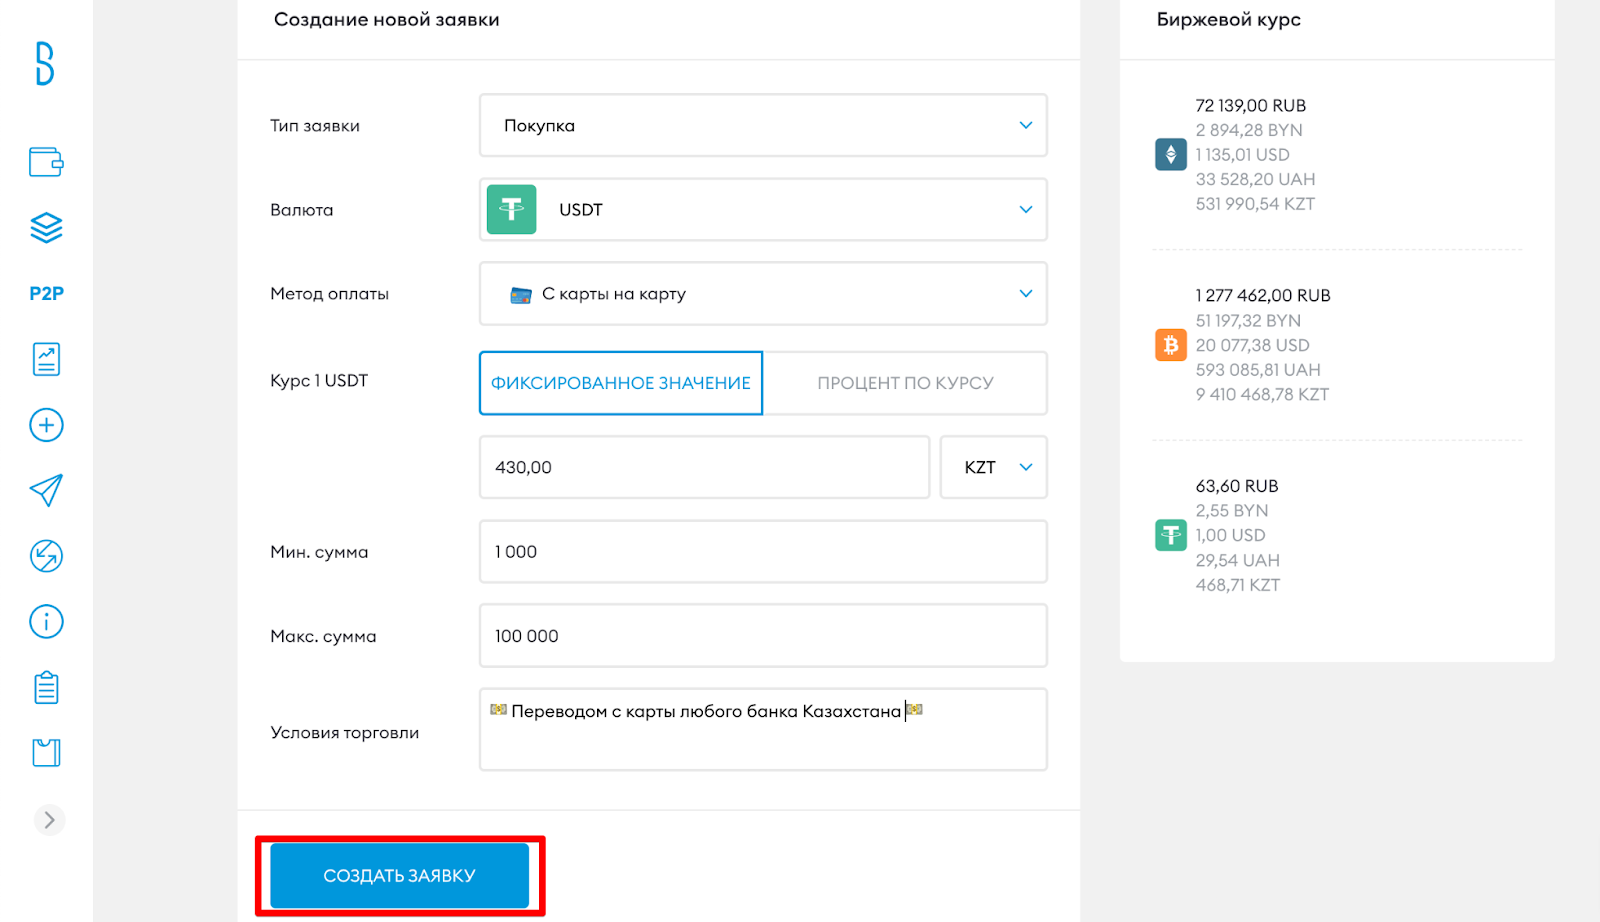Click the stacked layers sidebar icon
The height and width of the screenshot is (922, 1600).
(x=46, y=228)
